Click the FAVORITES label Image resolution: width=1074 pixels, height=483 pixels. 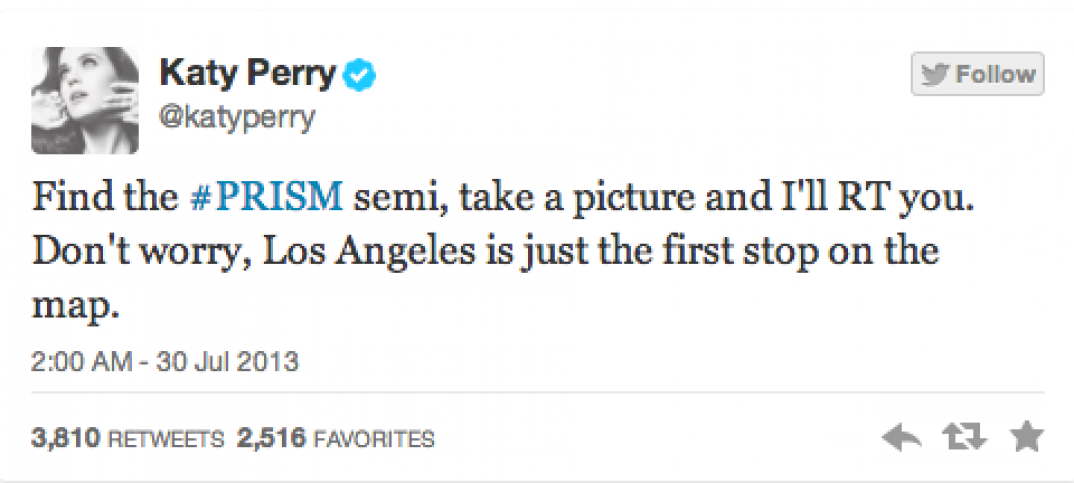point(373,439)
